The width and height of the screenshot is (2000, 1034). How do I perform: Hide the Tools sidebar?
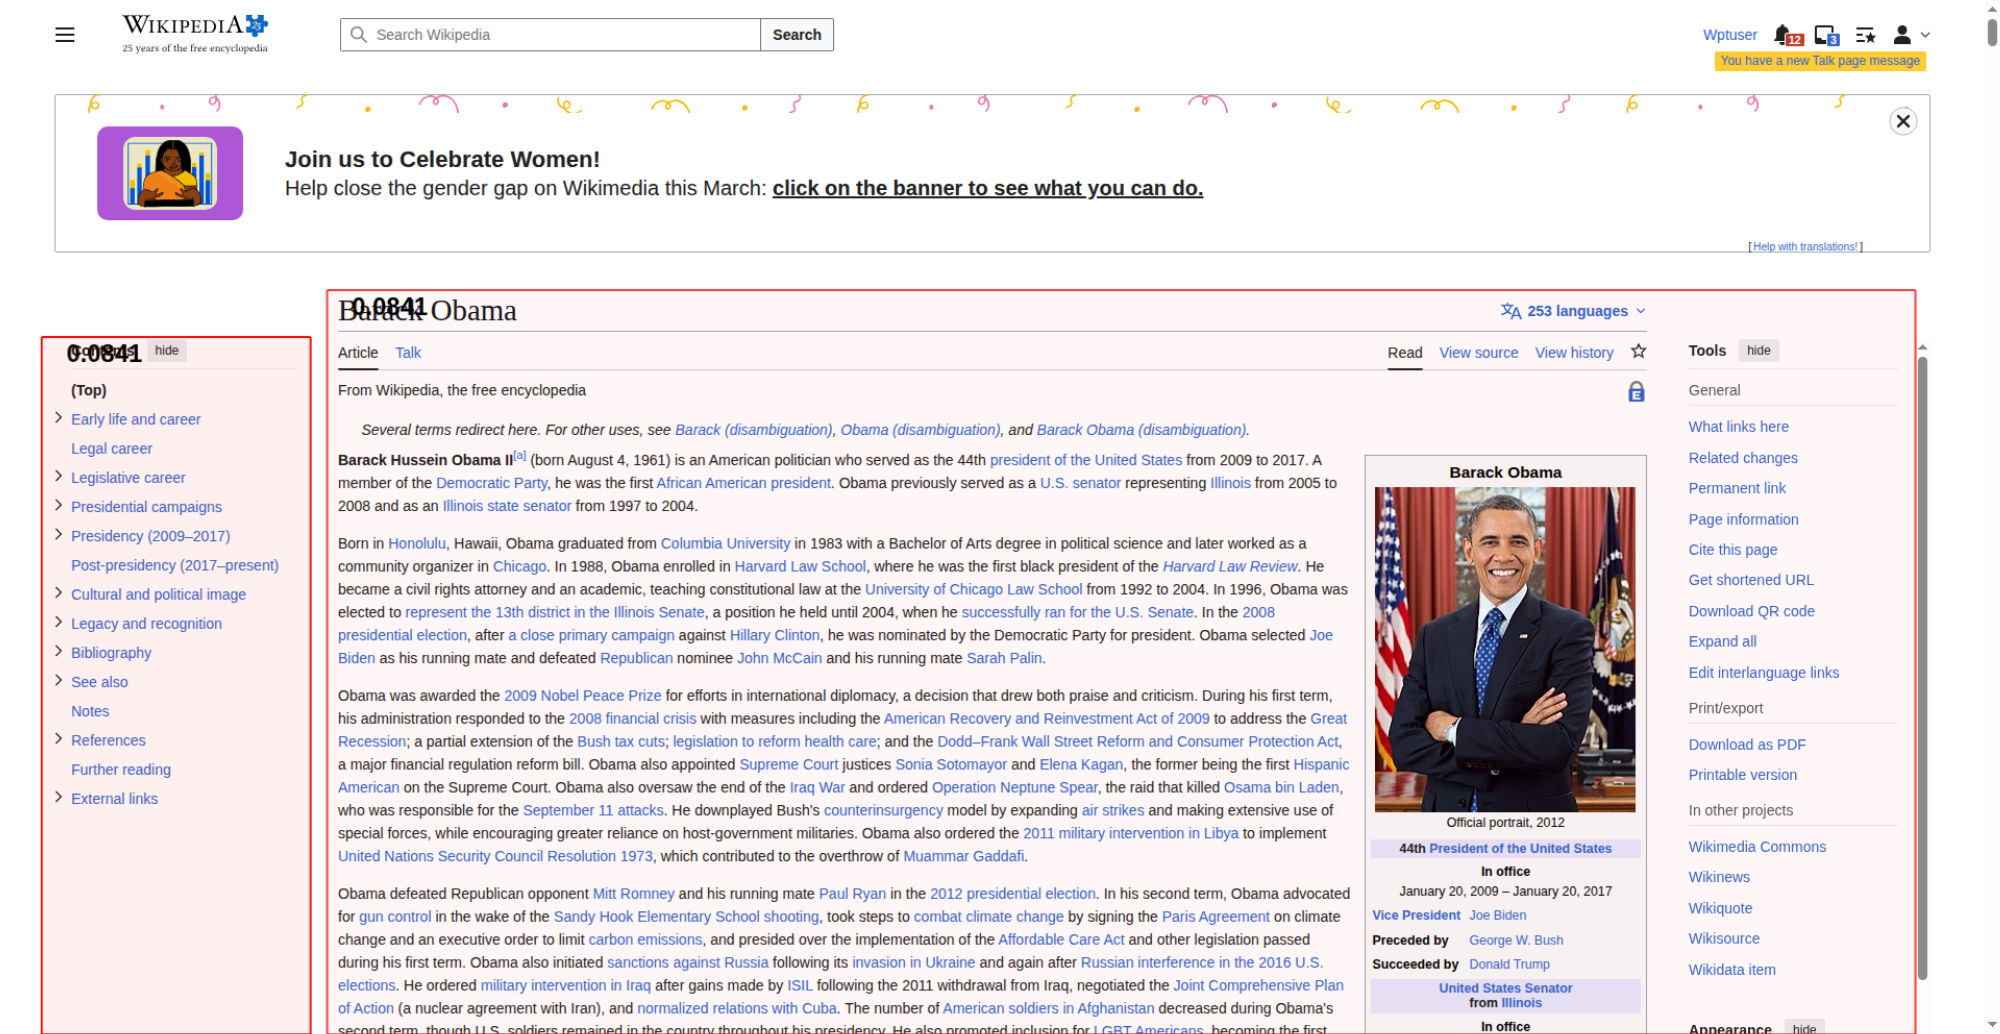coord(1758,350)
